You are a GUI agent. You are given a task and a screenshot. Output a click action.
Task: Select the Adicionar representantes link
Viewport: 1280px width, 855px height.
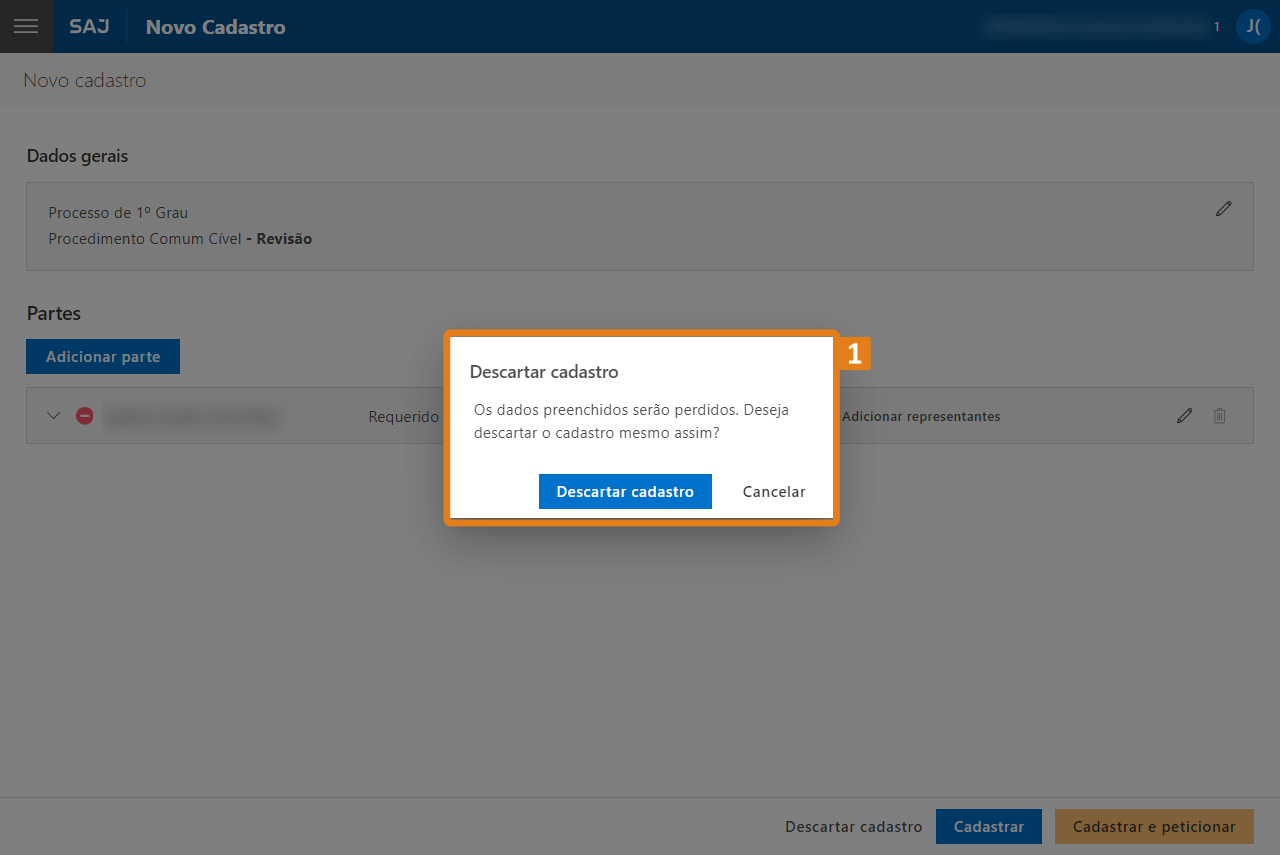pos(920,416)
